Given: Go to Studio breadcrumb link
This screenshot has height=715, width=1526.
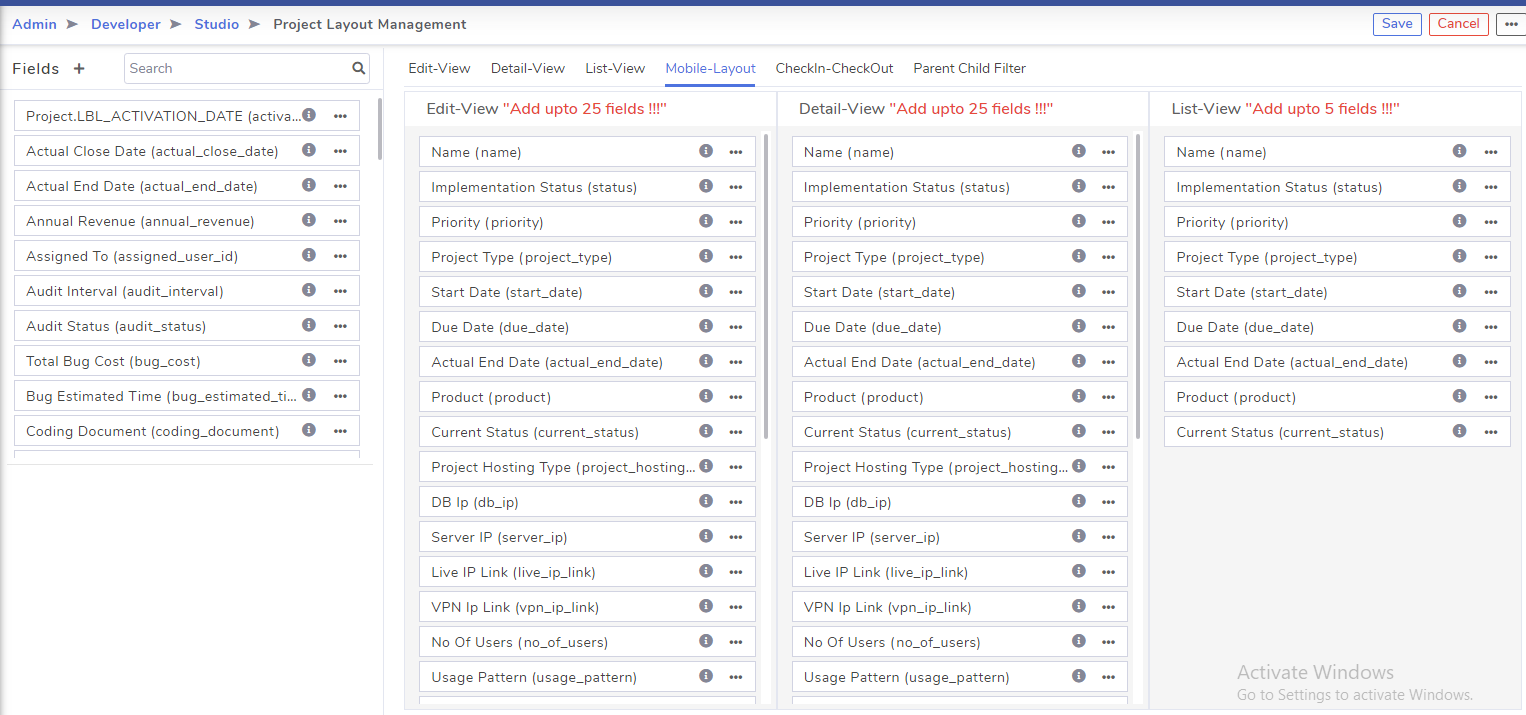Looking at the screenshot, I should (x=216, y=24).
